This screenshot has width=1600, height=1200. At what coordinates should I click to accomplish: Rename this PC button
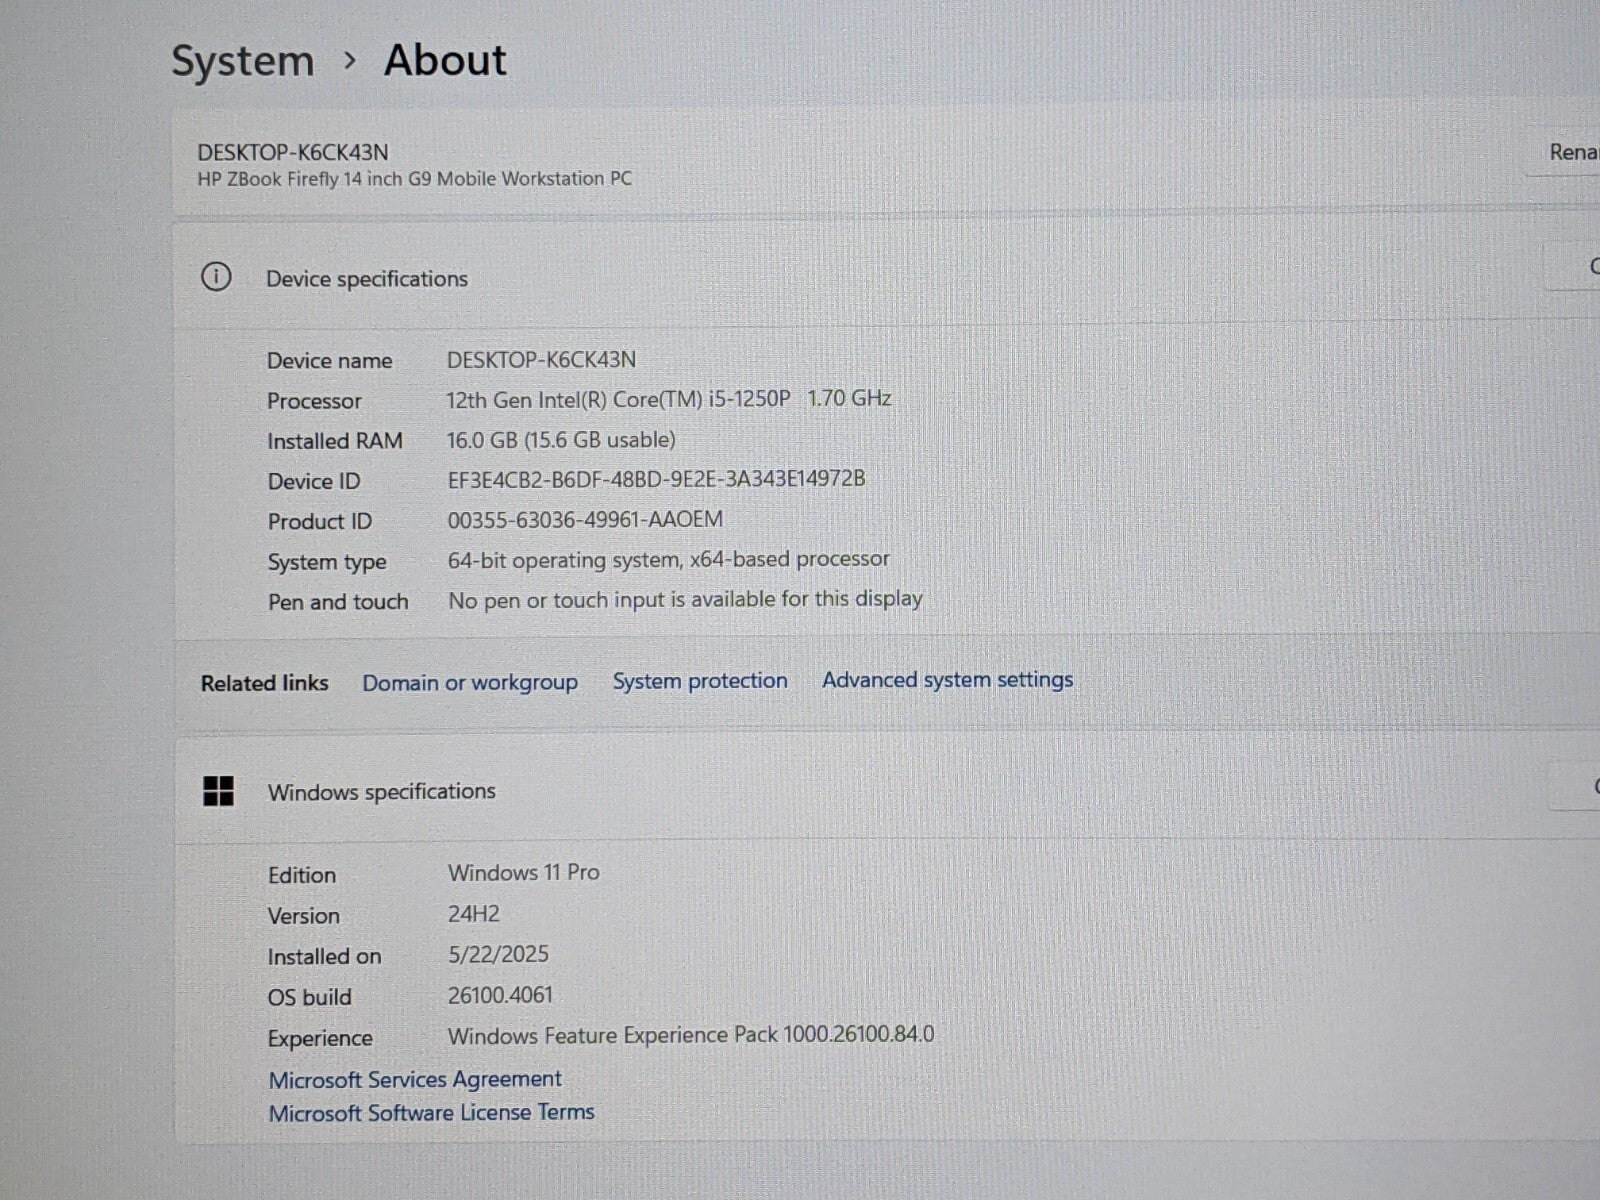tap(1572, 153)
